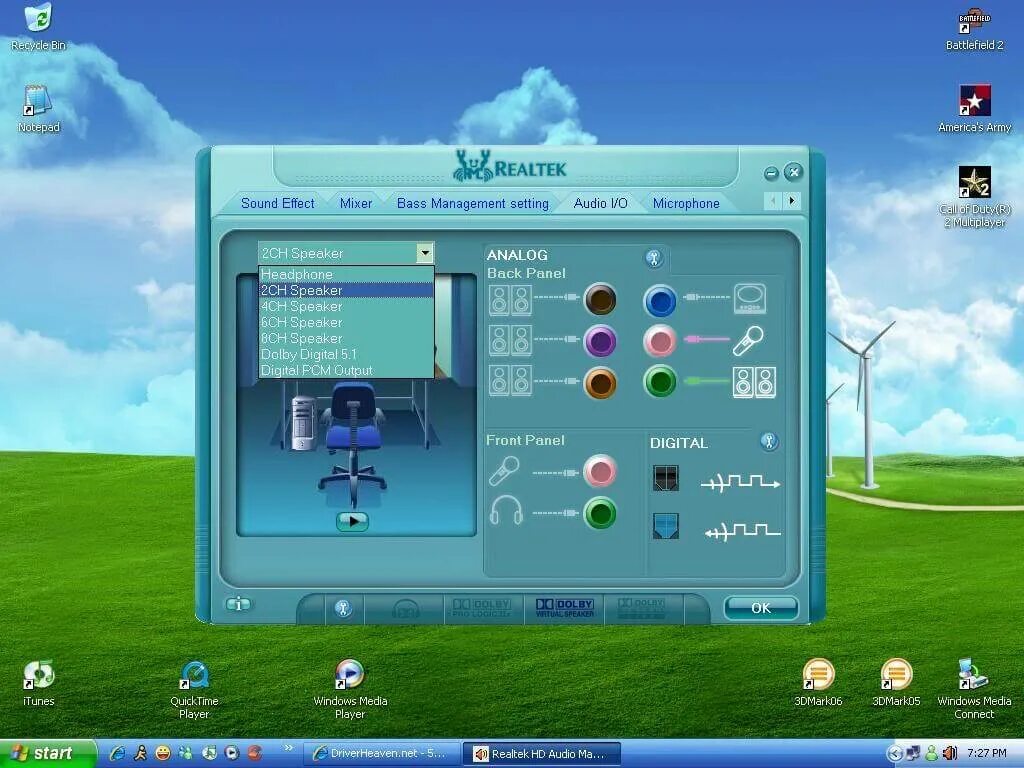Open the Microphone tab
The height and width of the screenshot is (768, 1024).
pos(686,203)
